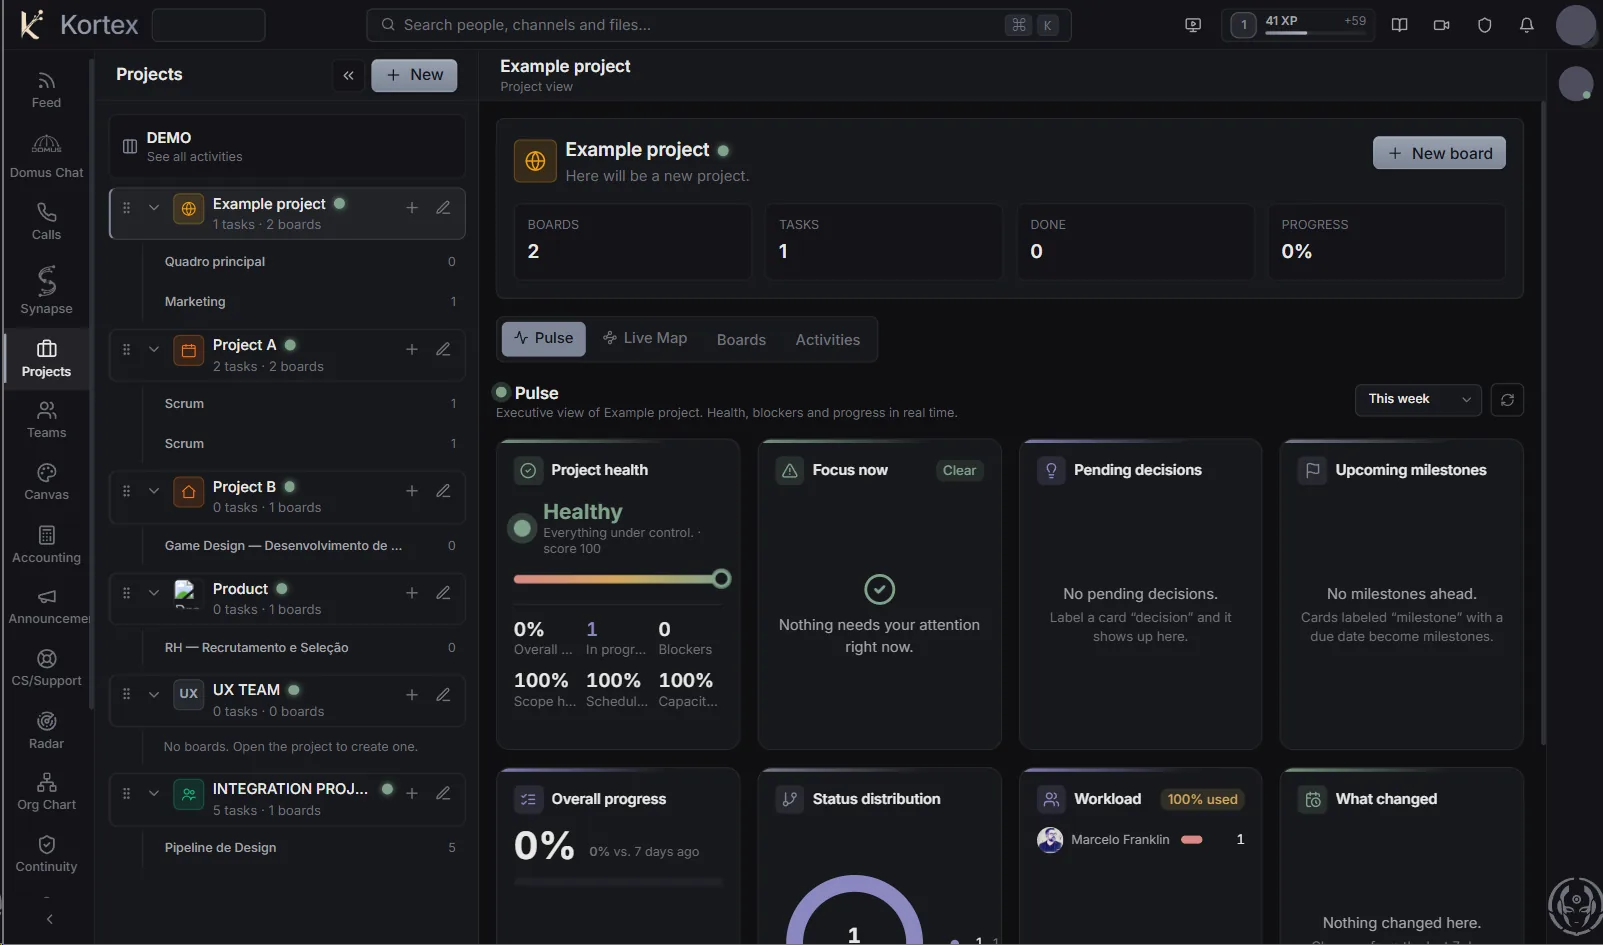Collapse the left sidebar with bottom chevron

49,919
